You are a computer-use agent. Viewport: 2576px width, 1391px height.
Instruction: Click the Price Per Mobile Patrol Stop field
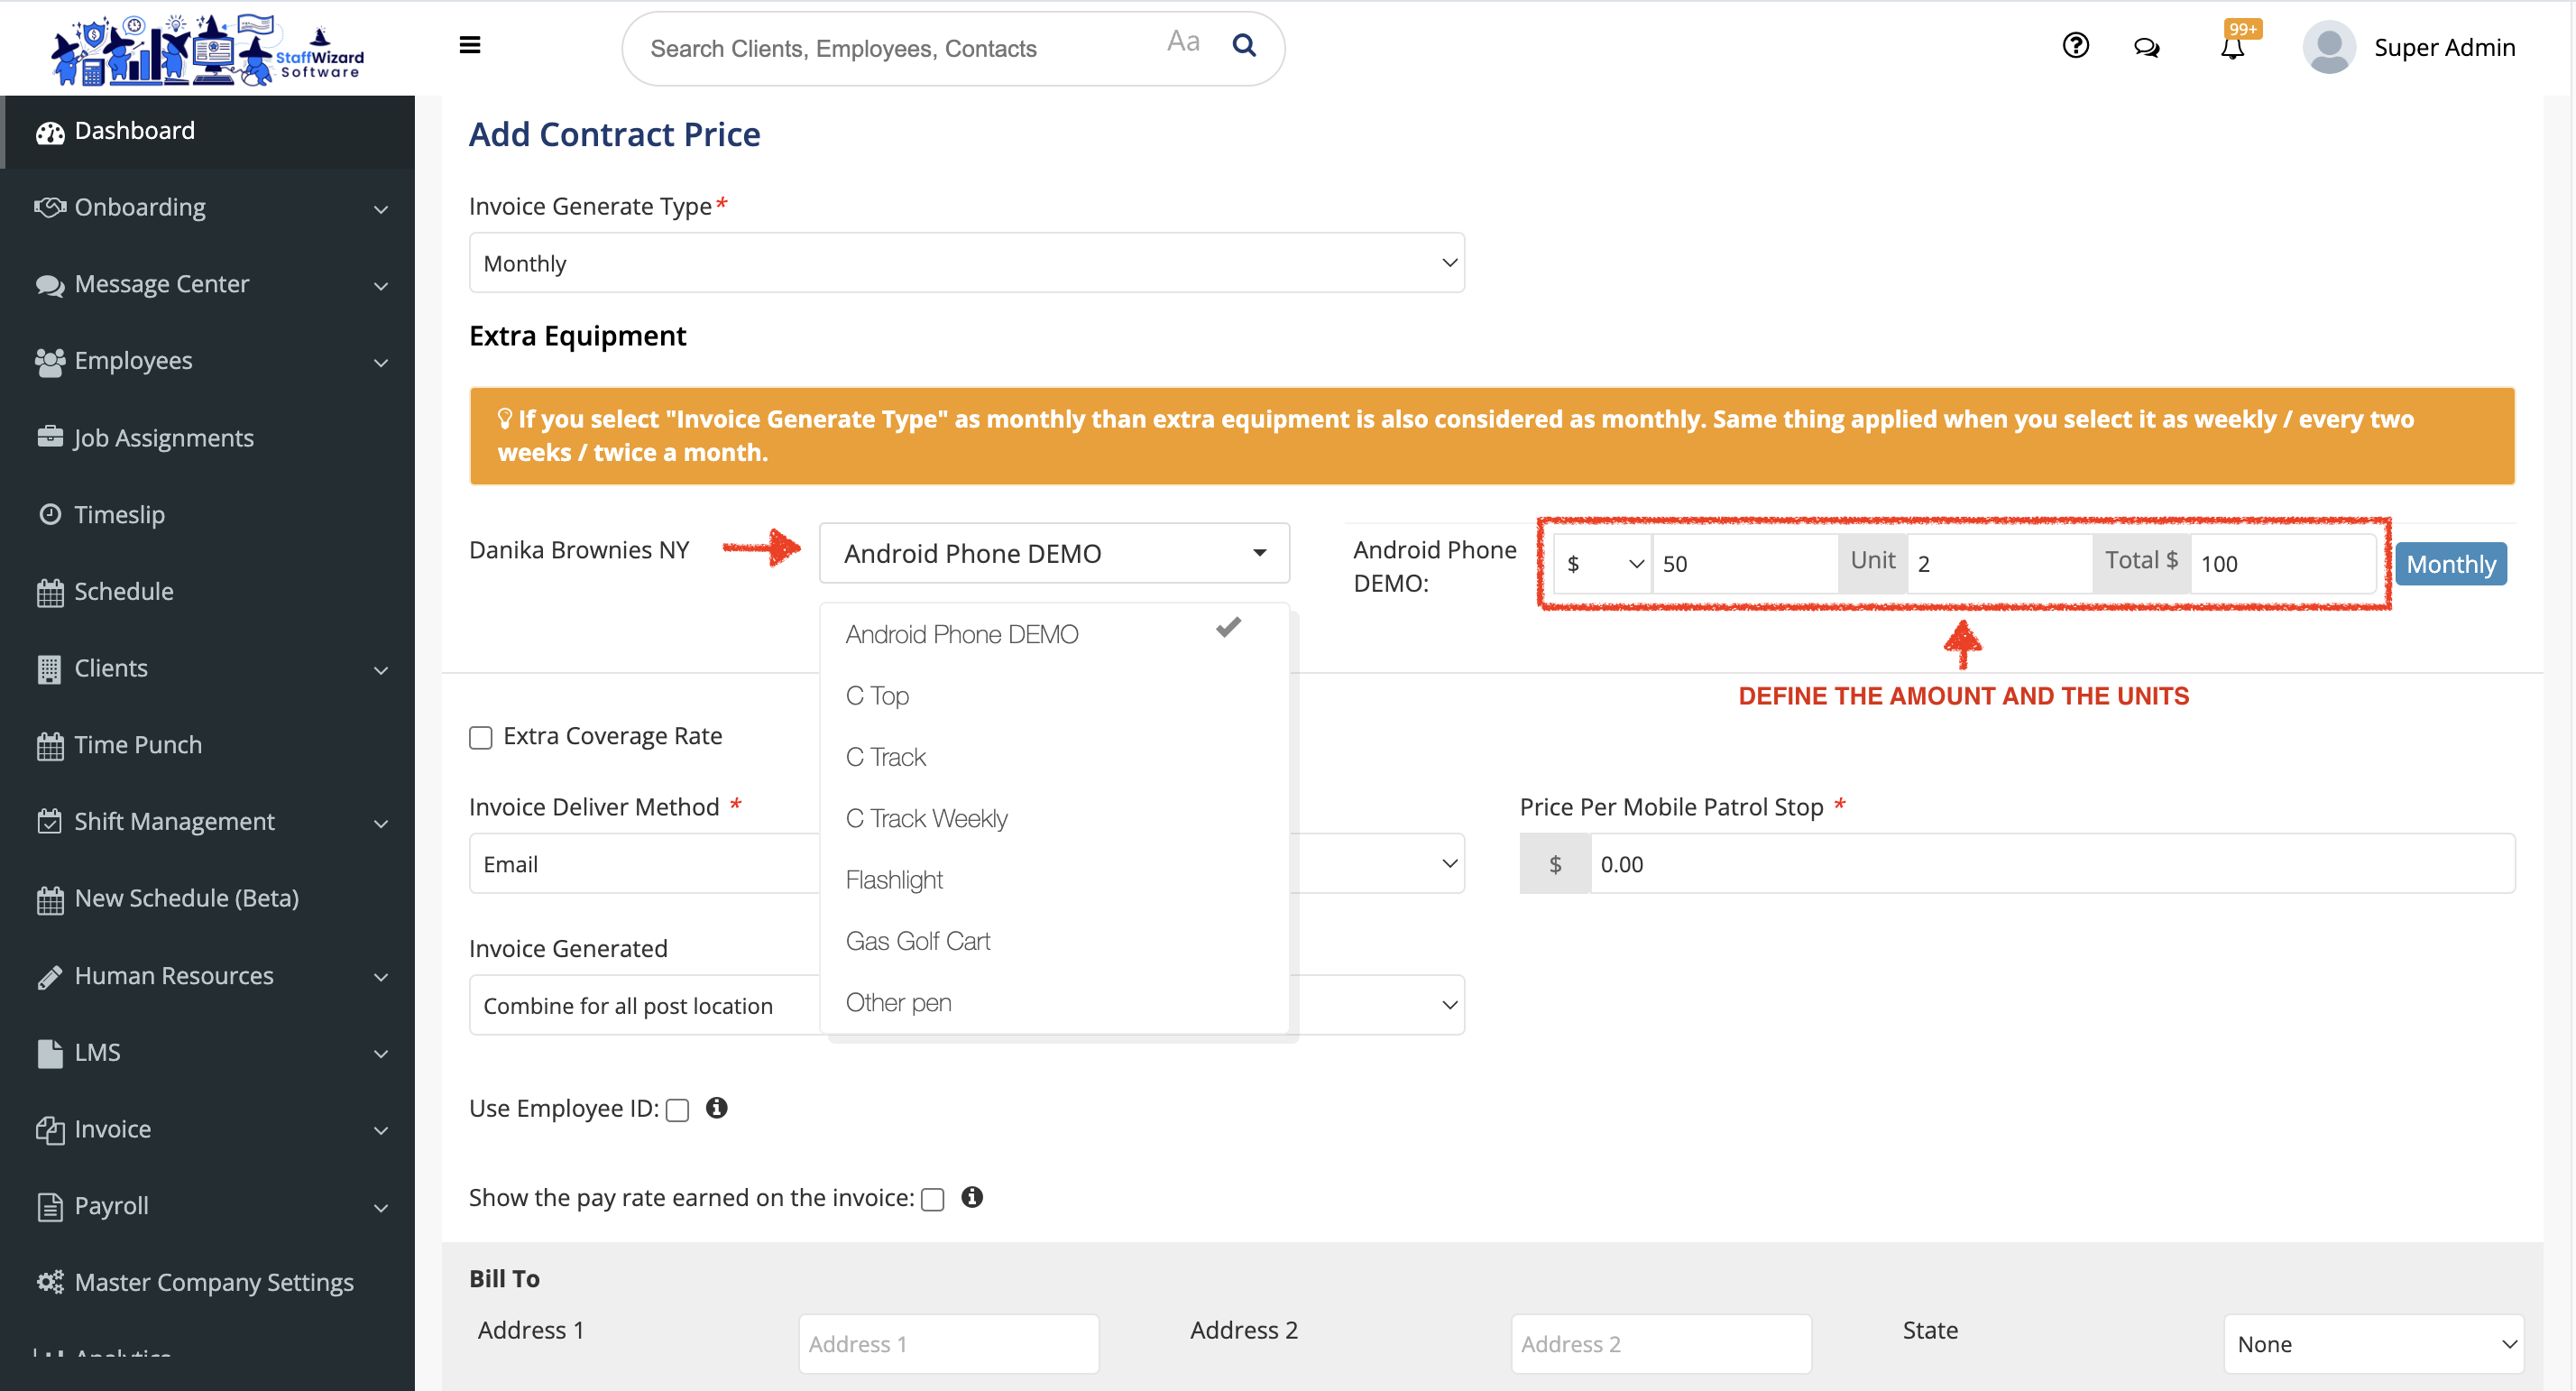pyautogui.click(x=2050, y=863)
